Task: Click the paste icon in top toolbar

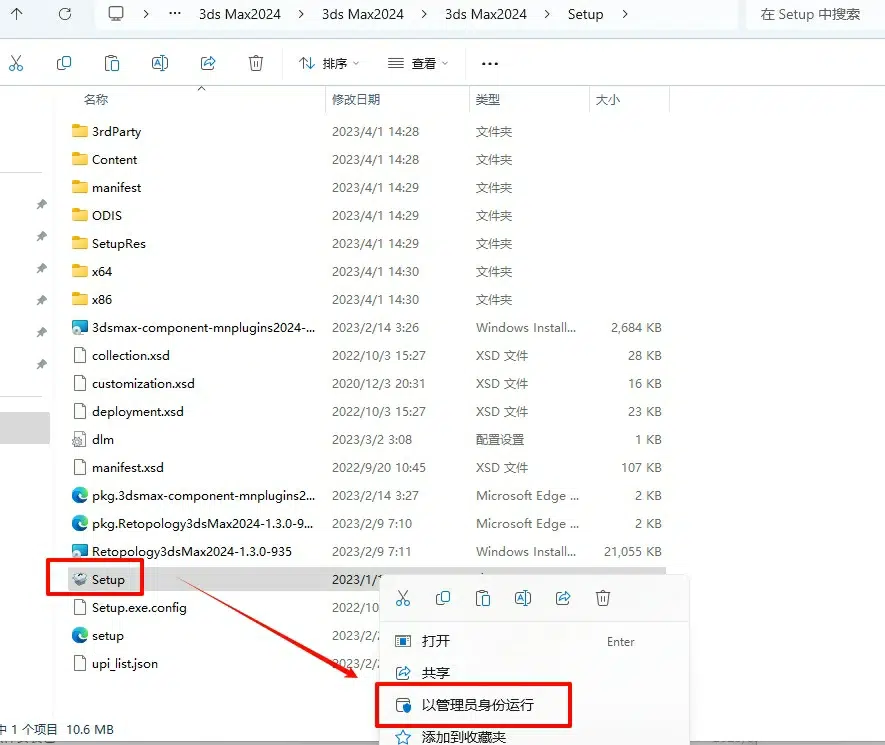Action: [x=112, y=63]
